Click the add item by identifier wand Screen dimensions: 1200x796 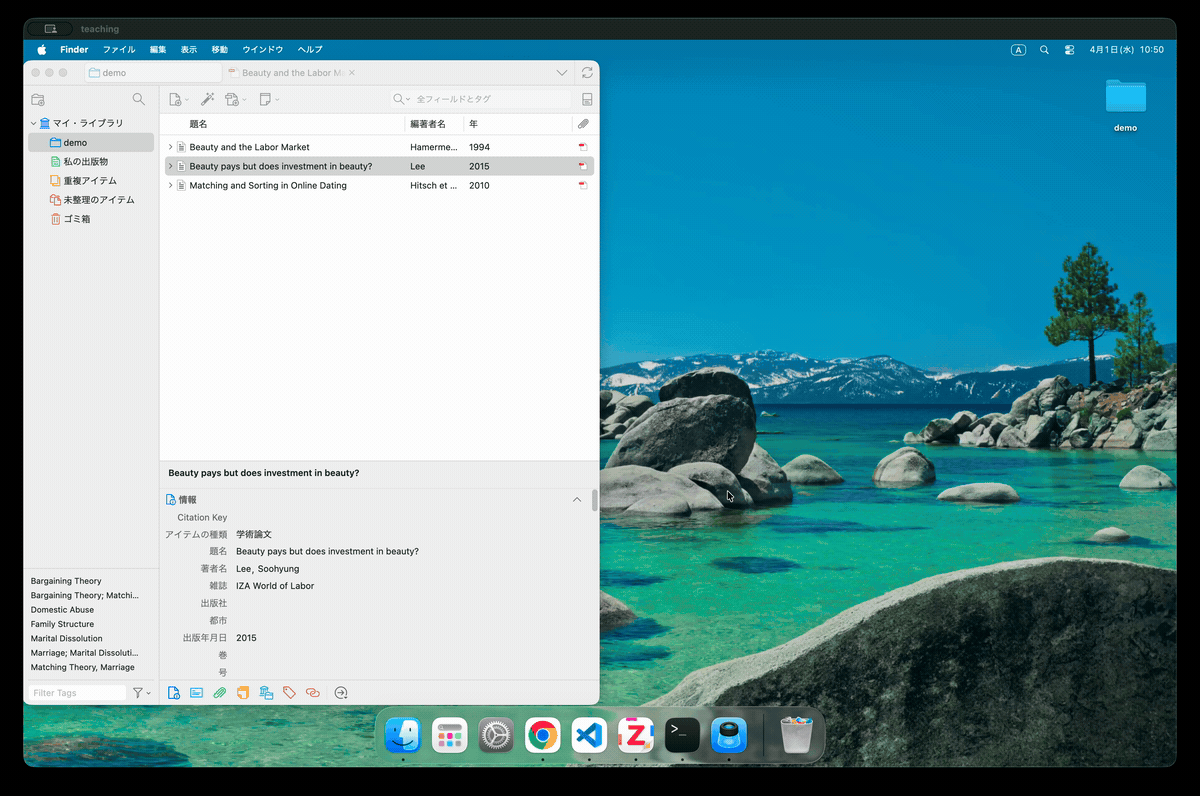tap(207, 99)
